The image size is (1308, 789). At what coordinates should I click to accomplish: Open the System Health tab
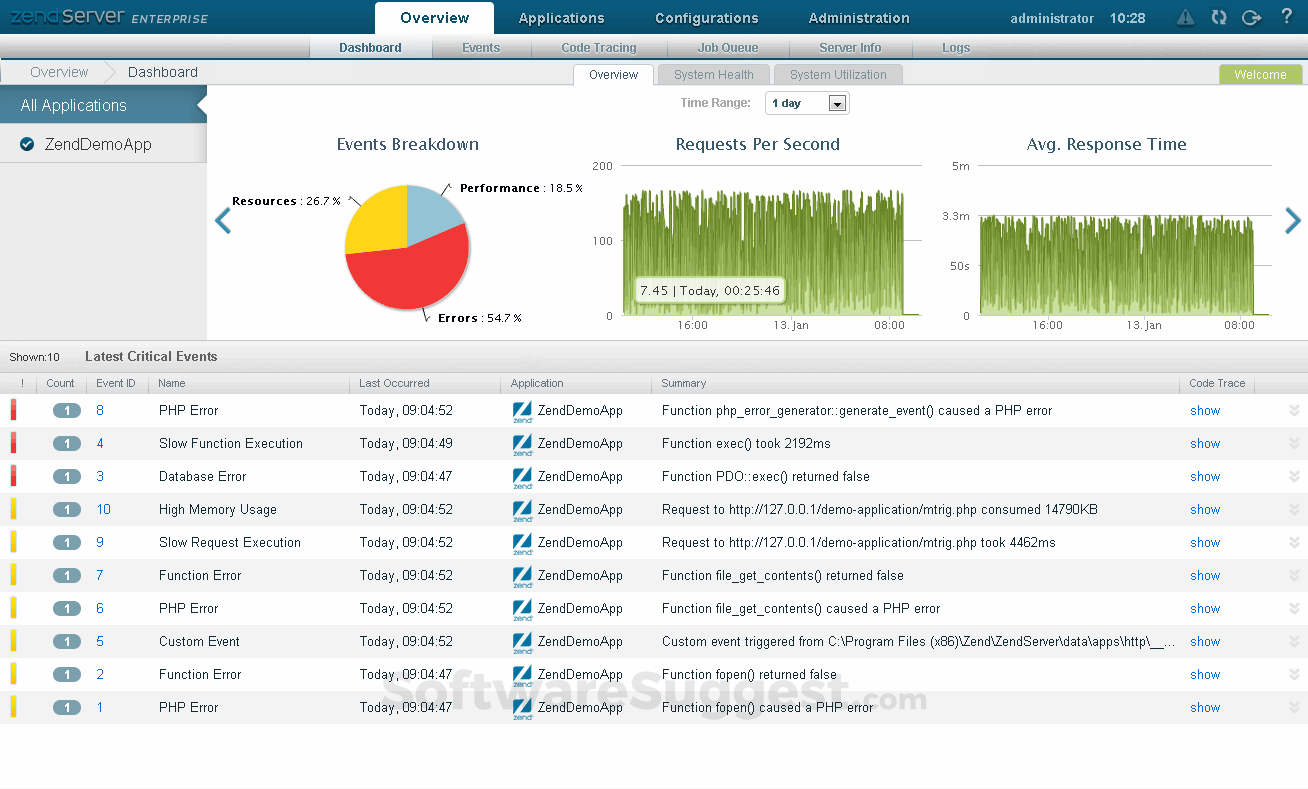pos(713,74)
